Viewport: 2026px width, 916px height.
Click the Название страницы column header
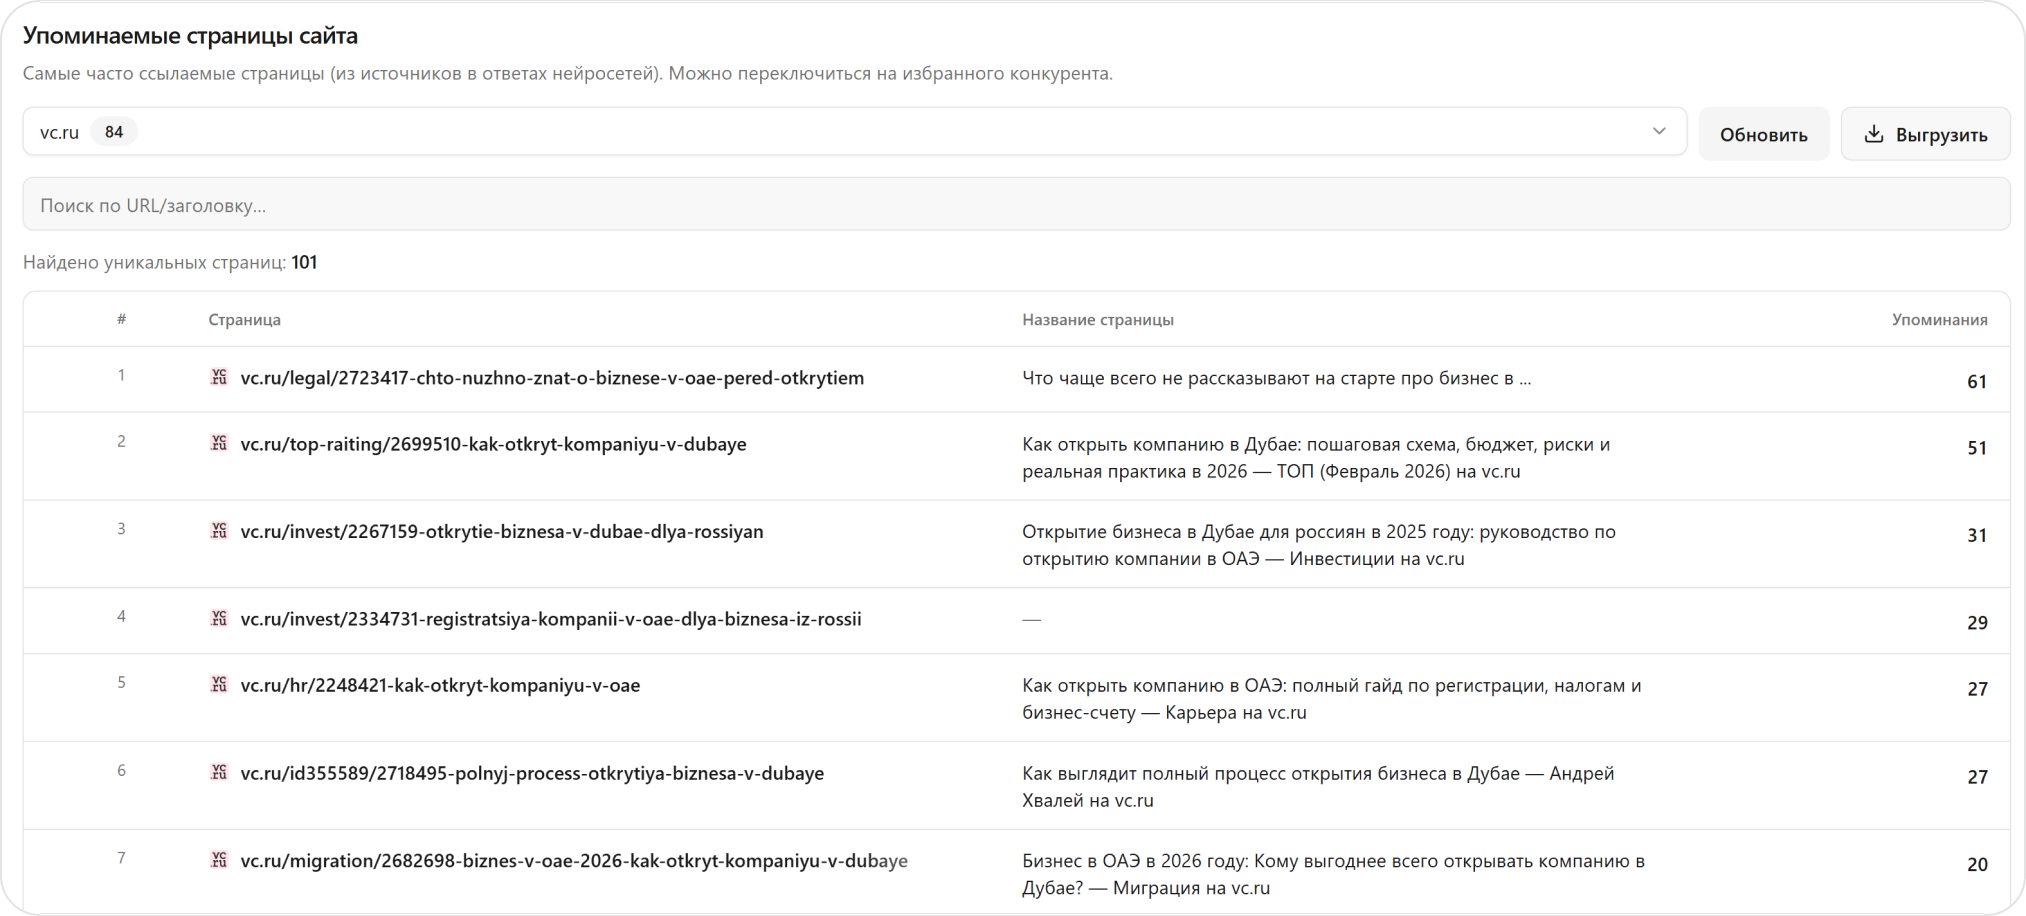click(x=1097, y=320)
